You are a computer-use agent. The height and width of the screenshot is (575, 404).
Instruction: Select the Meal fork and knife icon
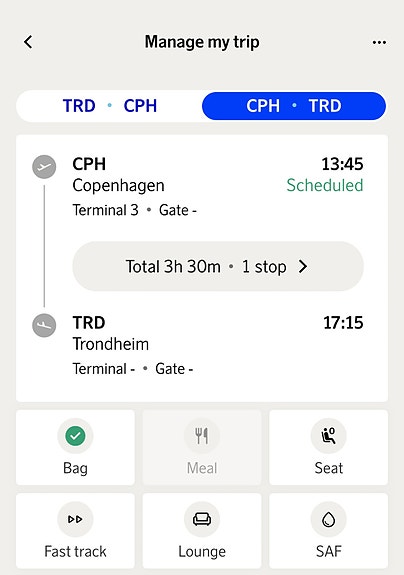click(202, 436)
